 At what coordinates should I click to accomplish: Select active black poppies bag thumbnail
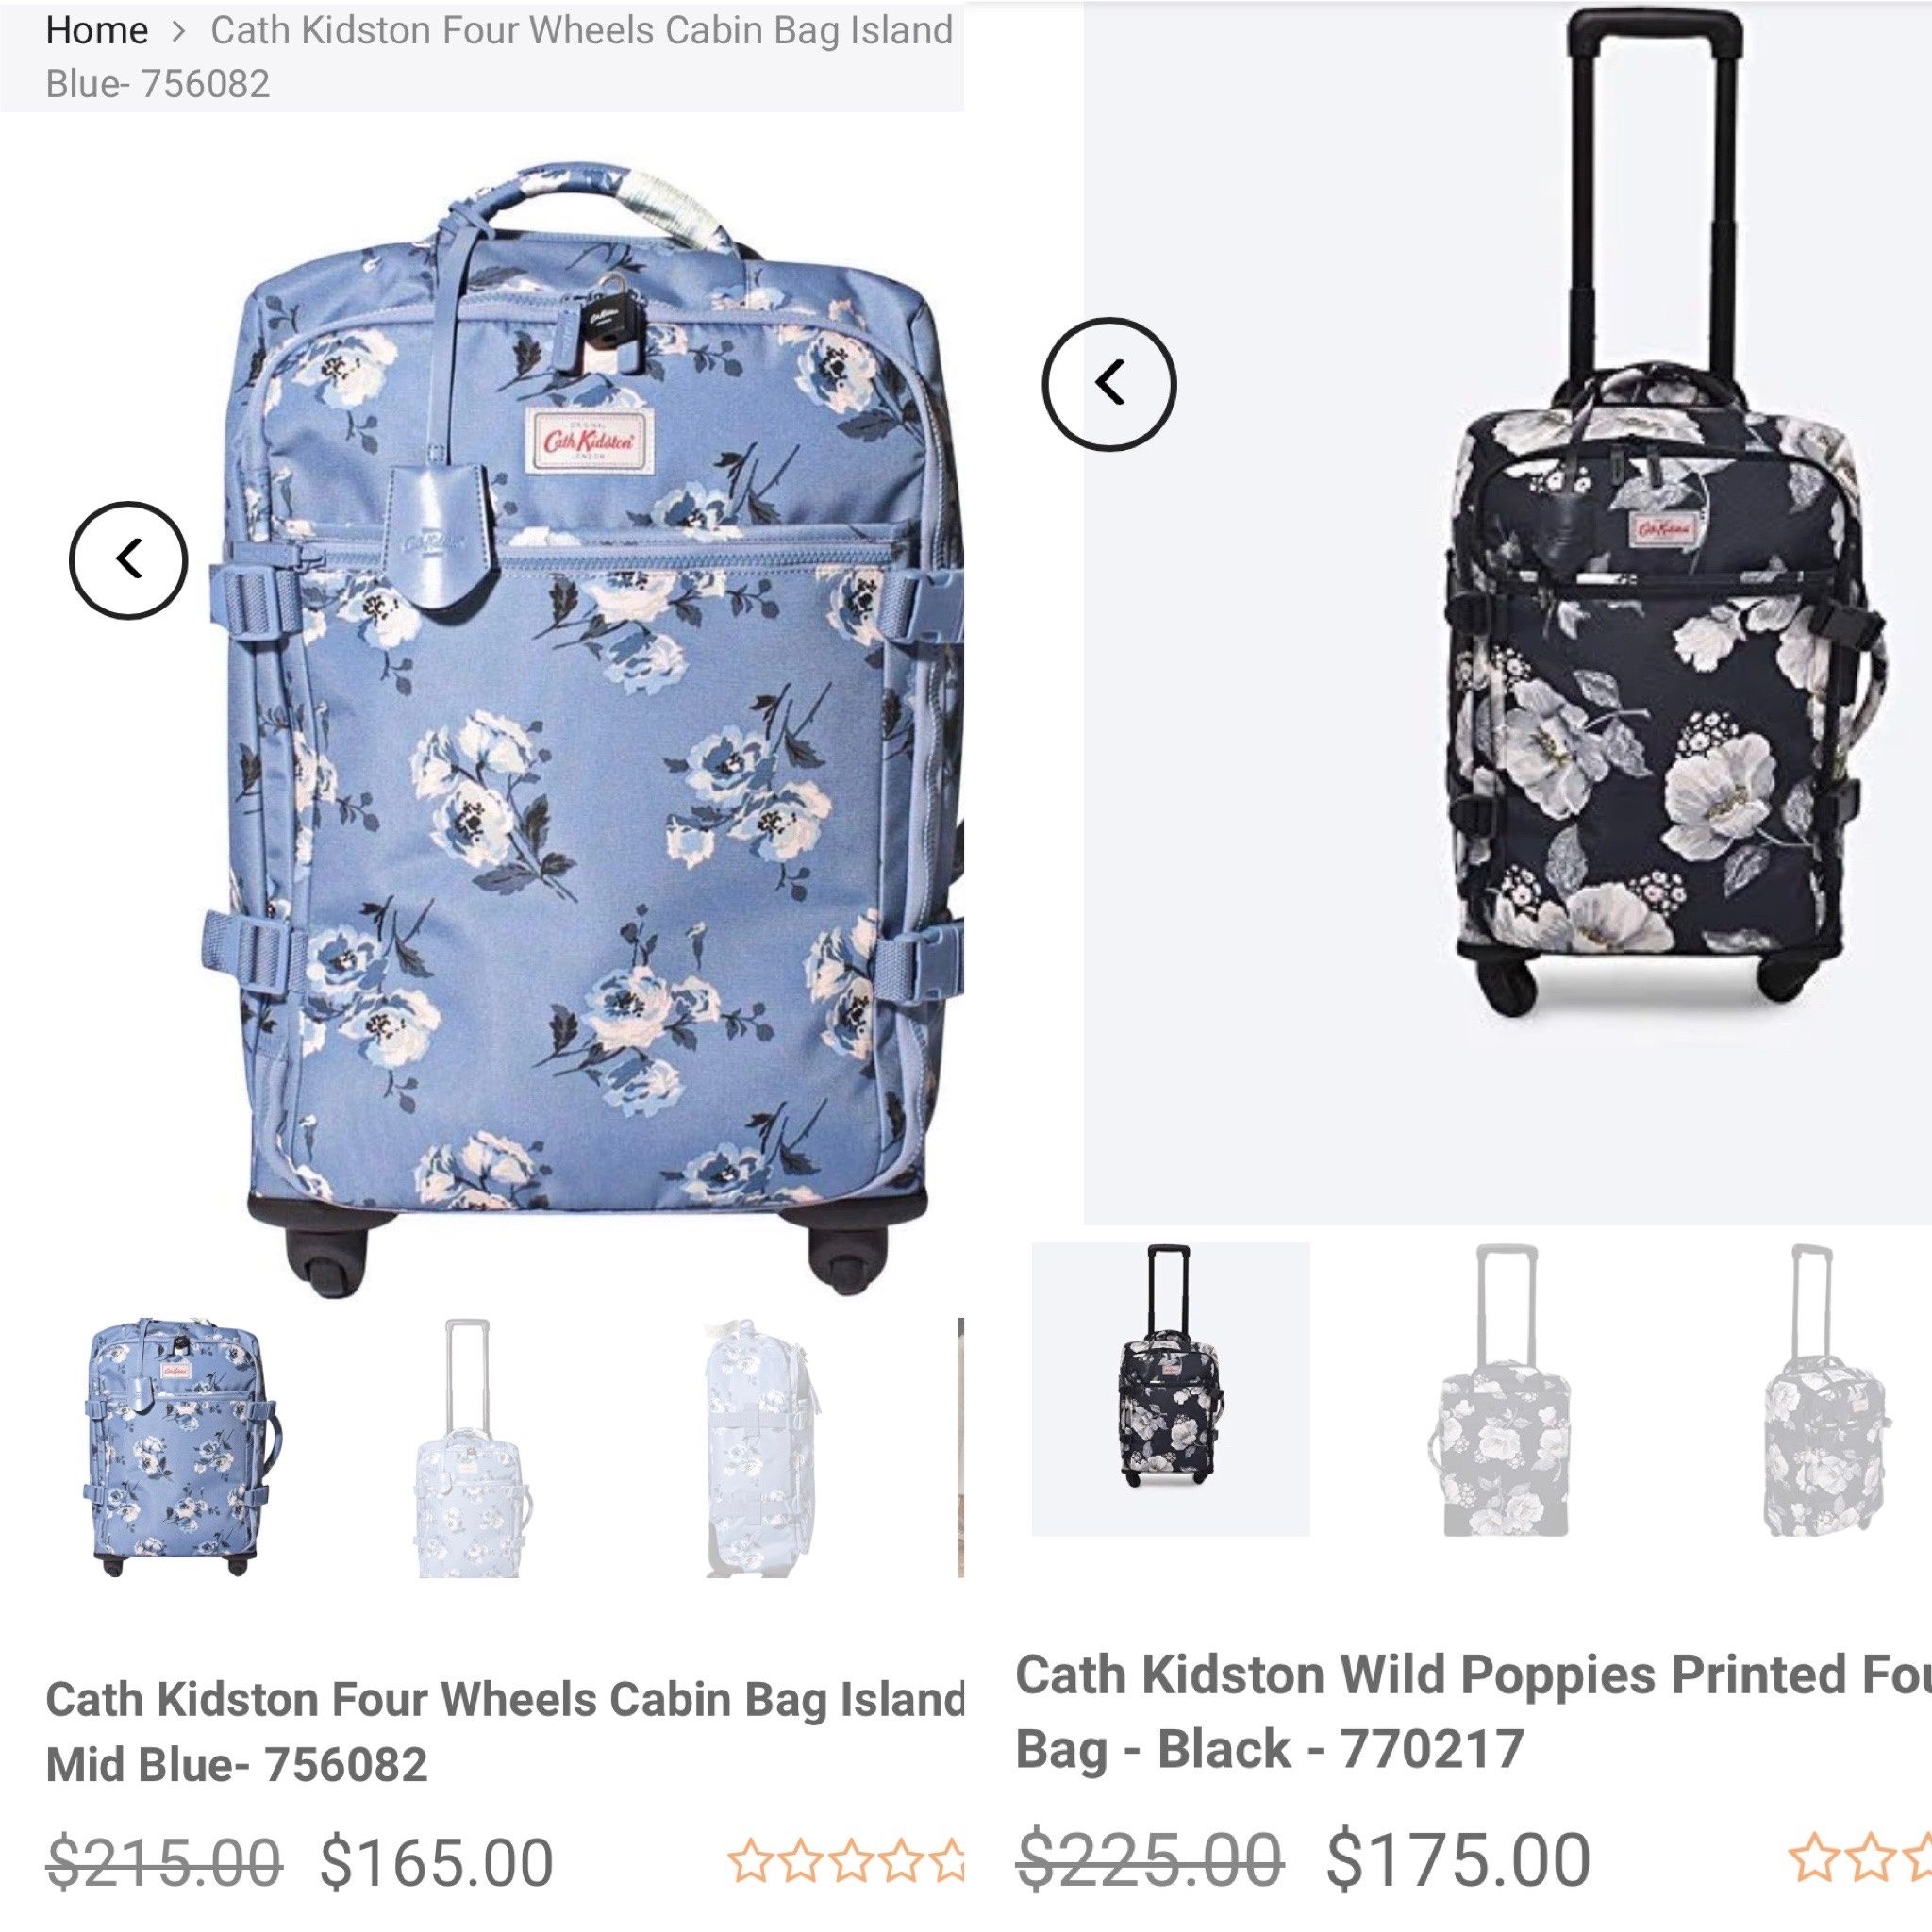point(1170,1389)
